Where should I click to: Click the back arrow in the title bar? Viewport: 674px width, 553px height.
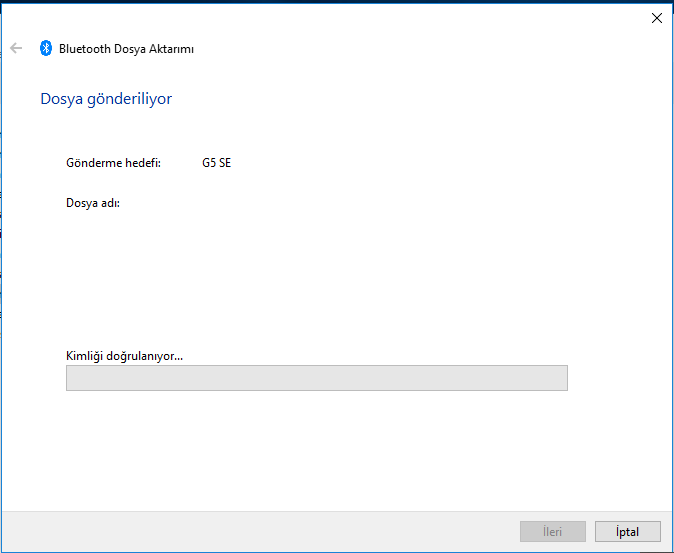tap(16, 48)
